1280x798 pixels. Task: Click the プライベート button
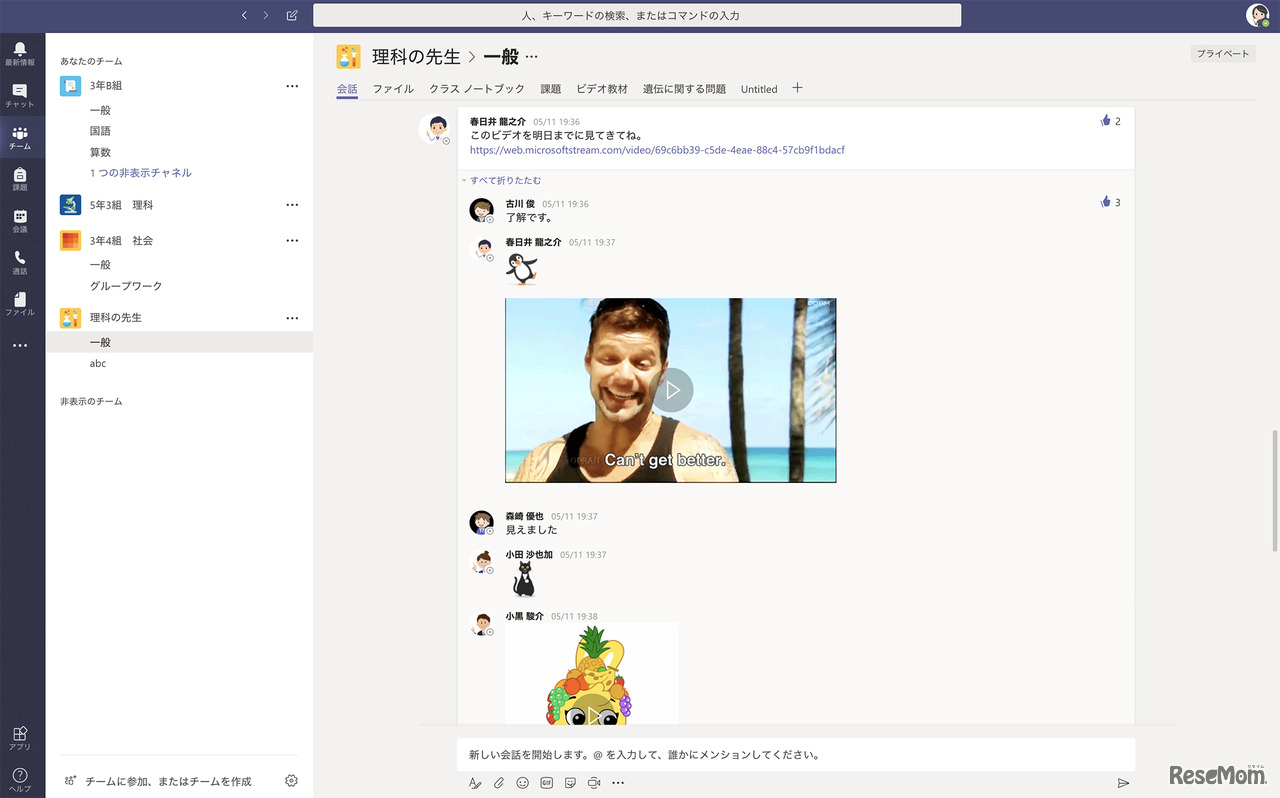click(1222, 53)
